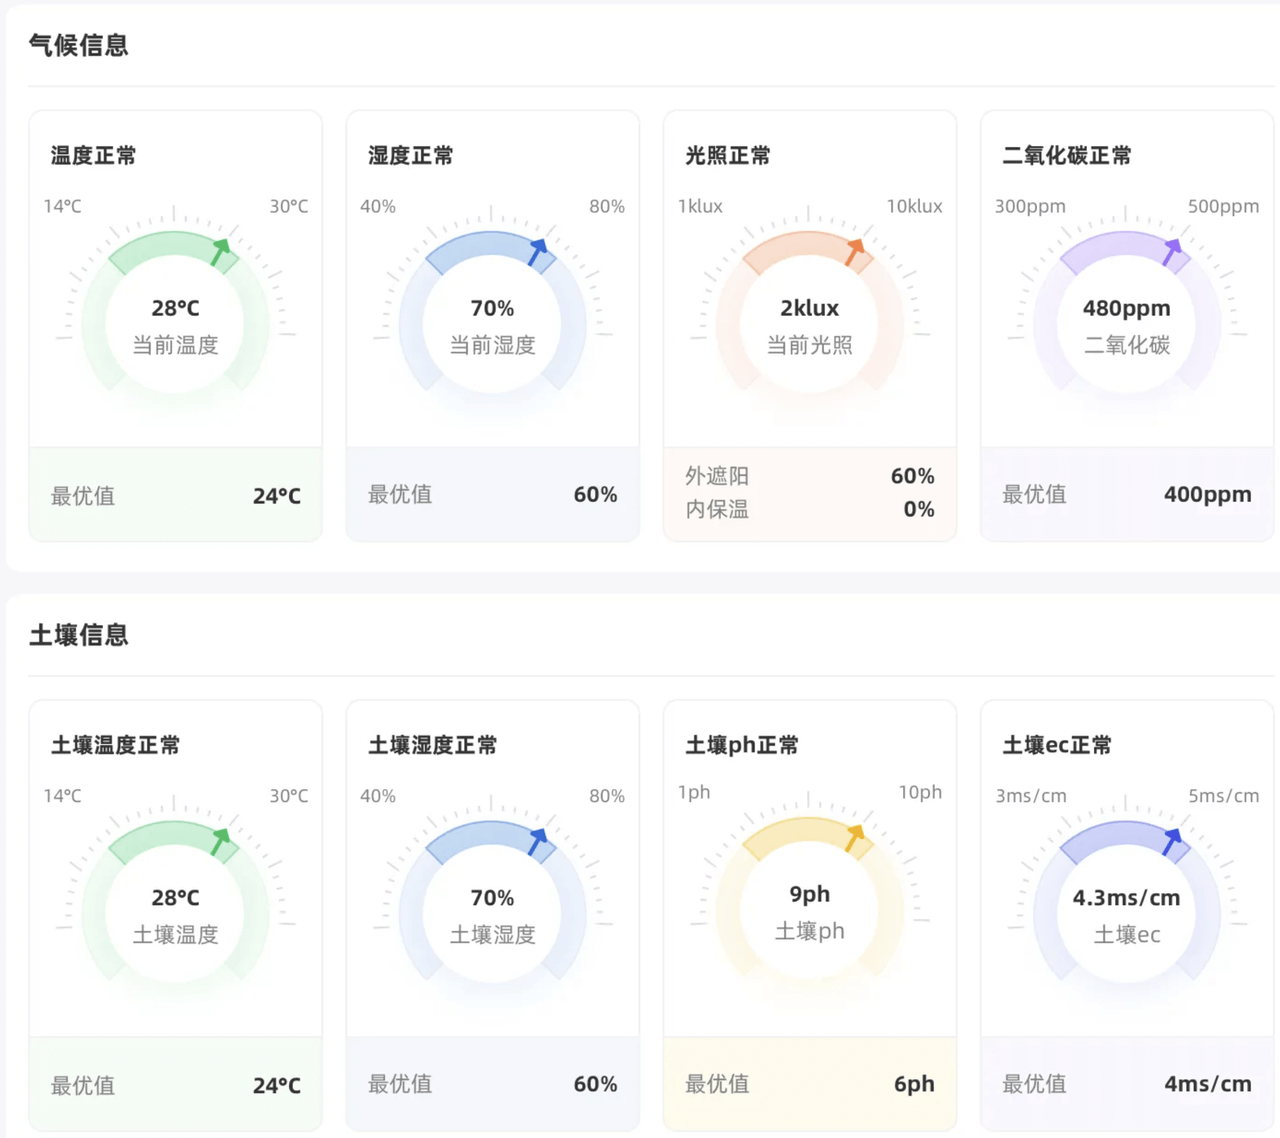Viewport: 1280px width, 1138px height.
Task: Click the 当前光照 label
Action: [809, 345]
